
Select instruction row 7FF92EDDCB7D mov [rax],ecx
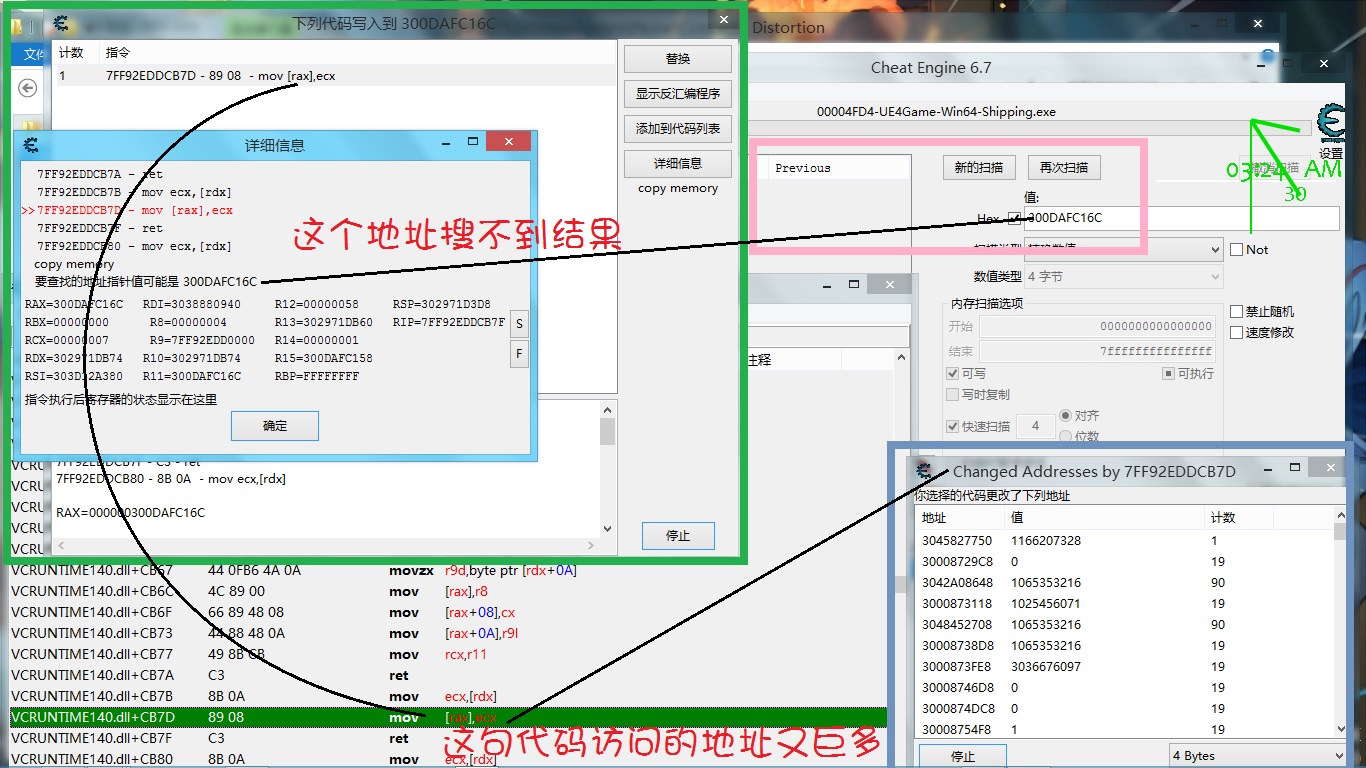click(335, 76)
